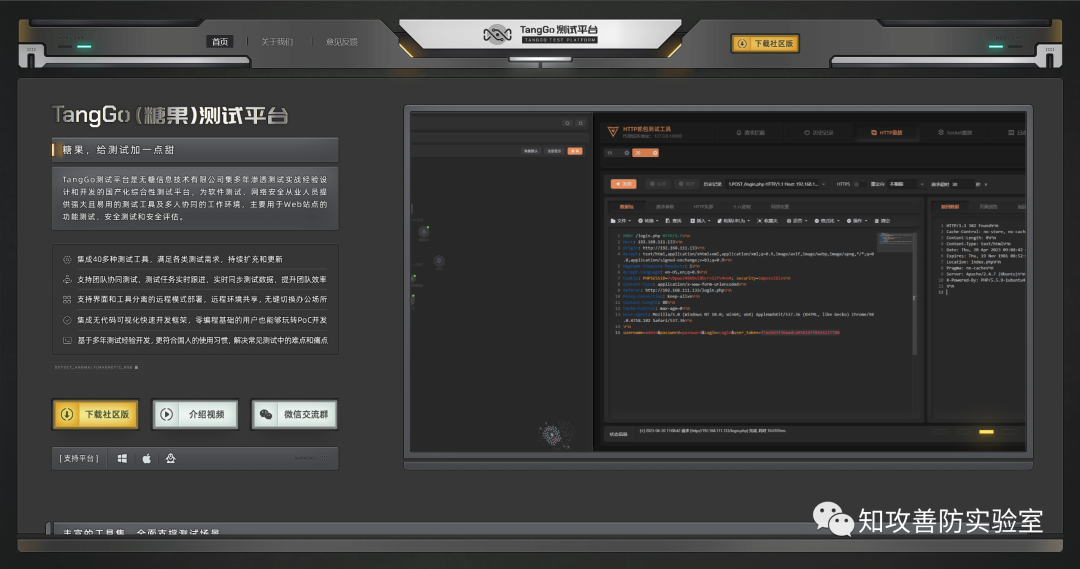Open the large app preview screenshot

click(x=718, y=282)
